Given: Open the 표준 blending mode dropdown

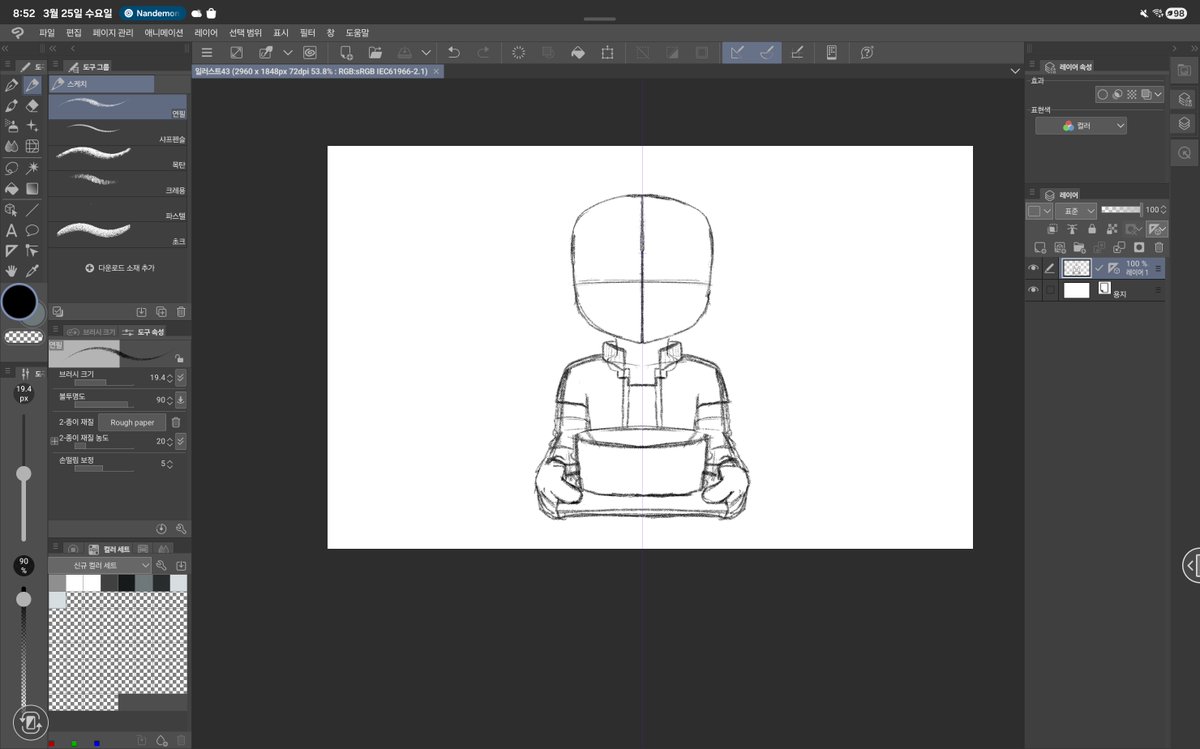Looking at the screenshot, I should [1076, 211].
